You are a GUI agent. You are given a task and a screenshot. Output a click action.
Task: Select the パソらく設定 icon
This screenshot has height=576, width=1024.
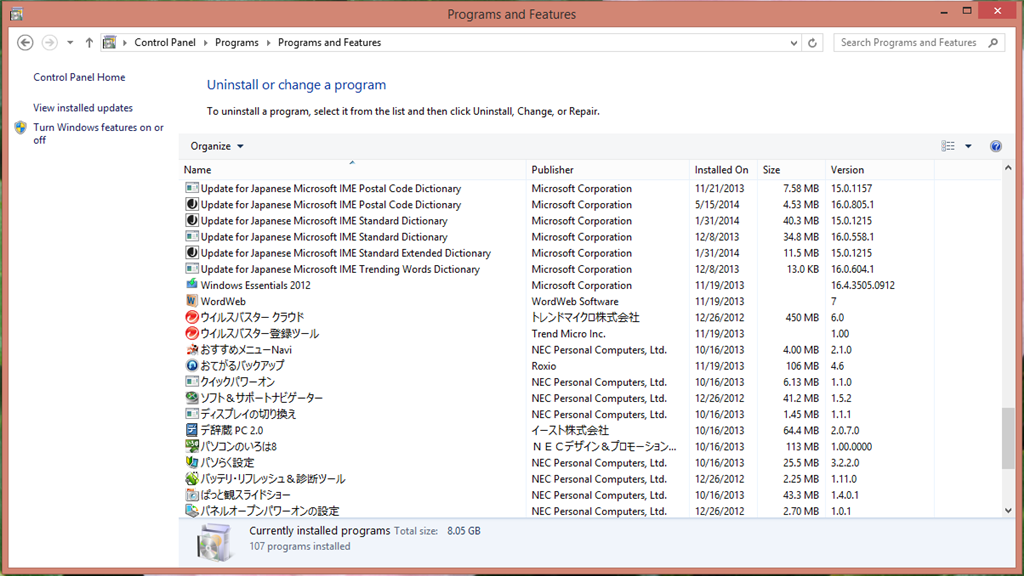click(x=191, y=462)
